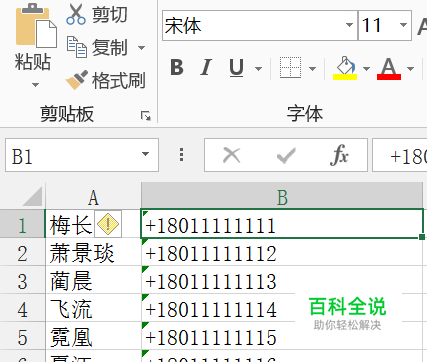The height and width of the screenshot is (362, 427).
Task: Toggle Underline formatting
Action: [236, 68]
